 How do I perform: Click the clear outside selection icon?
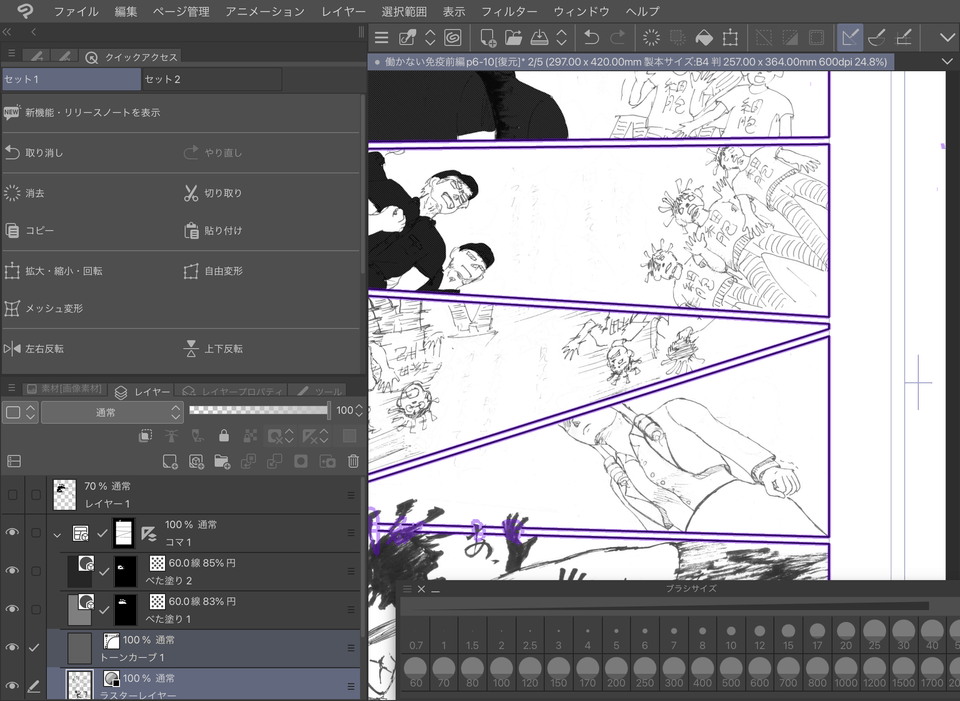pyautogui.click(x=677, y=38)
